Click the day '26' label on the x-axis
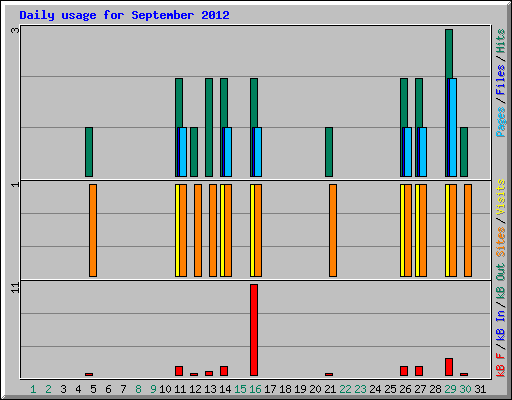This screenshot has height=400, width=512. 405,389
